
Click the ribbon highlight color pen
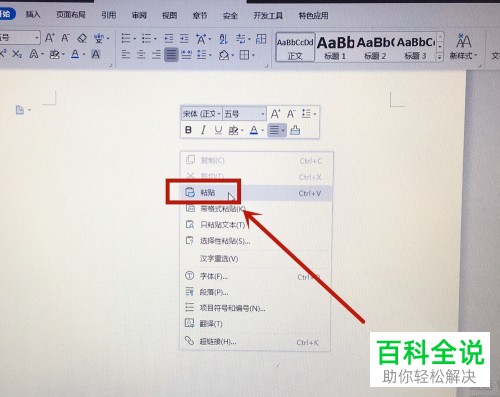pyautogui.click(x=54, y=54)
